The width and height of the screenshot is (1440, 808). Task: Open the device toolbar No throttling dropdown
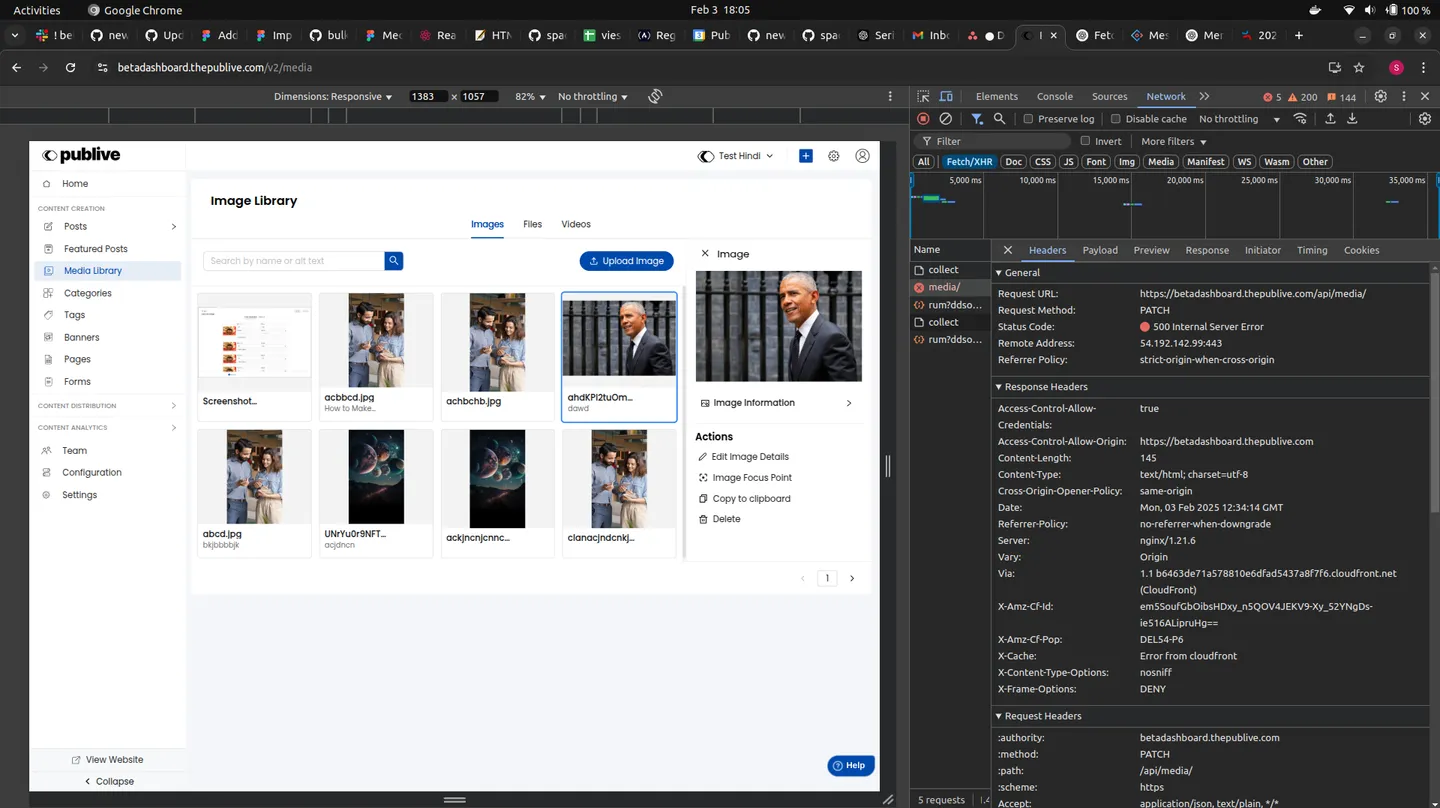[x=593, y=96]
